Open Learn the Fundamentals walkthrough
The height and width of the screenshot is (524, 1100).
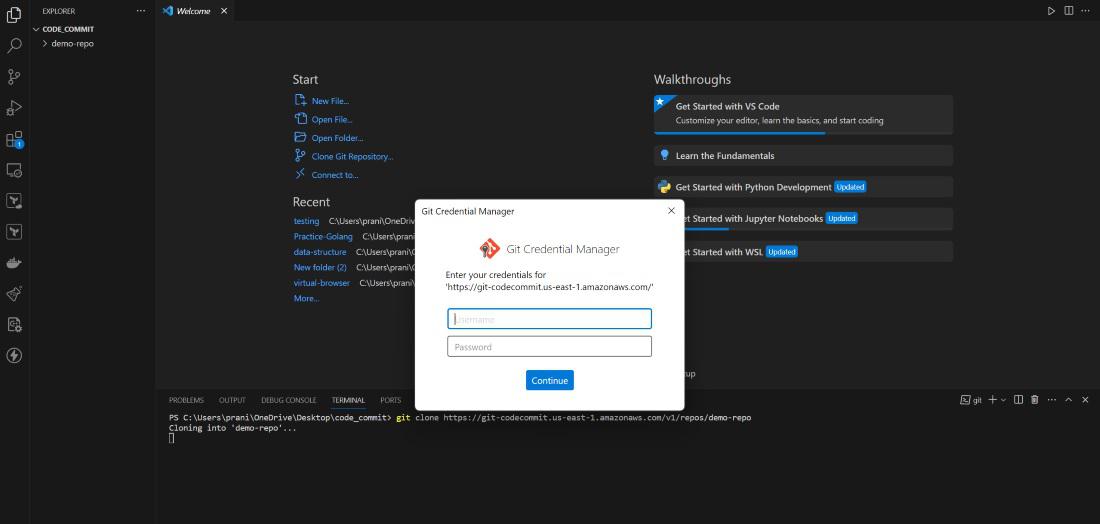[803, 156]
